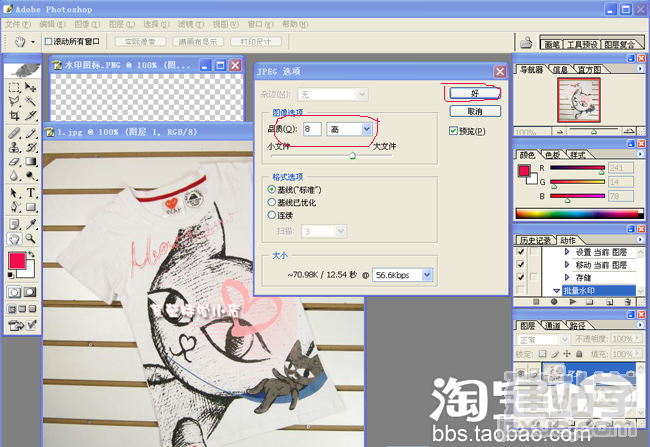This screenshot has height=447, width=650.
Task: Click the 取消 button in JPEG dialog
Action: [475, 111]
